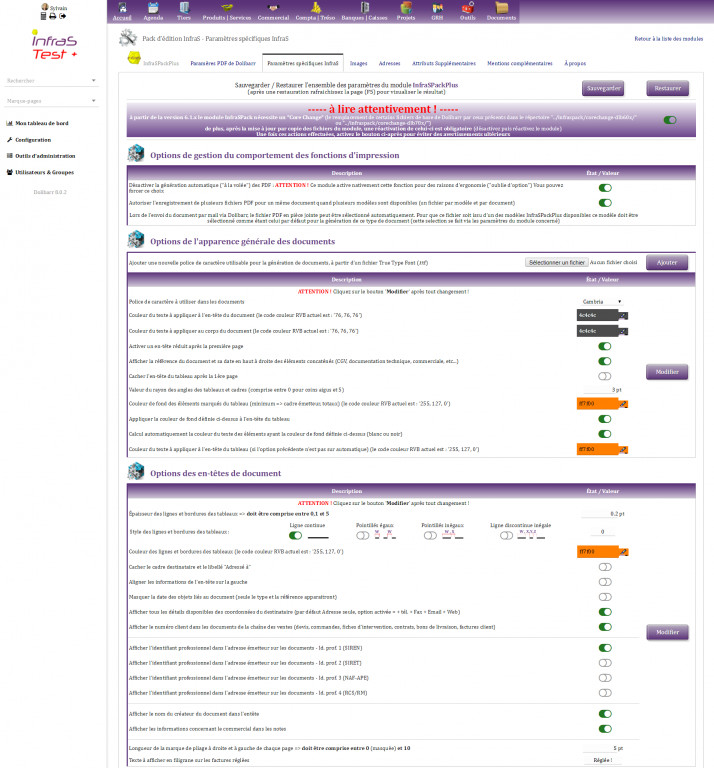
Task: Click Sélectionner un fichier button
Action: pyautogui.click(x=557, y=263)
